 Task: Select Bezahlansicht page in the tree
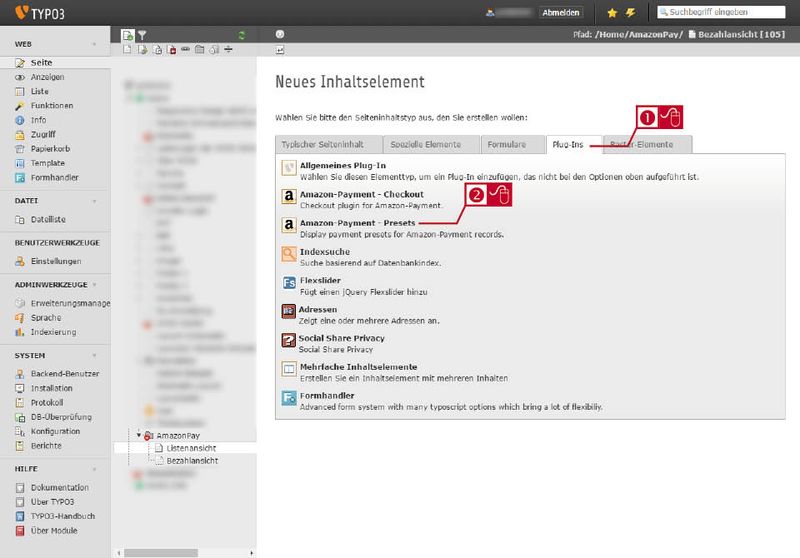pyautogui.click(x=192, y=461)
